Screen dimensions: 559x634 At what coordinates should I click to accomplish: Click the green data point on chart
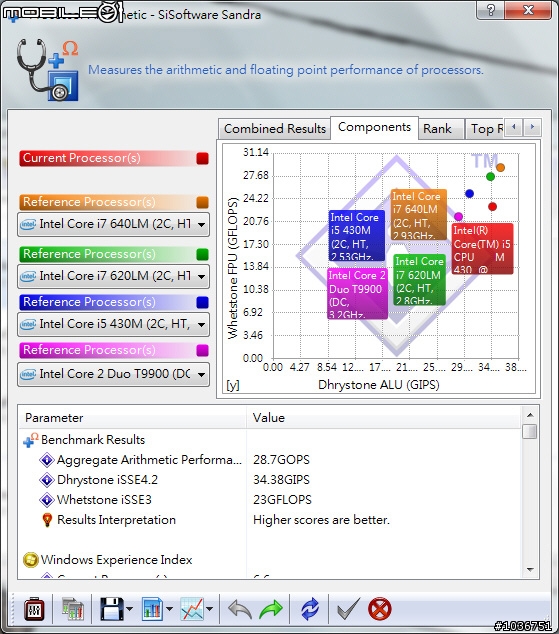tap(490, 176)
